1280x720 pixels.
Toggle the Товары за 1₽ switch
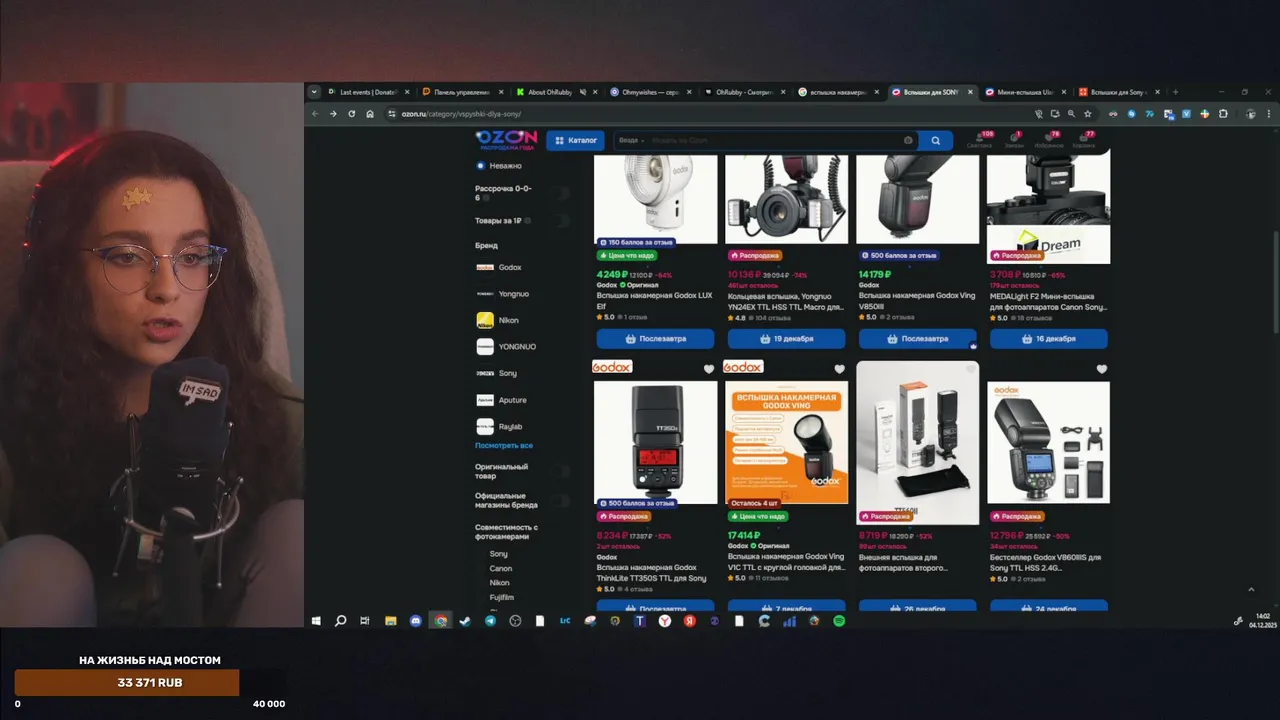(x=562, y=220)
